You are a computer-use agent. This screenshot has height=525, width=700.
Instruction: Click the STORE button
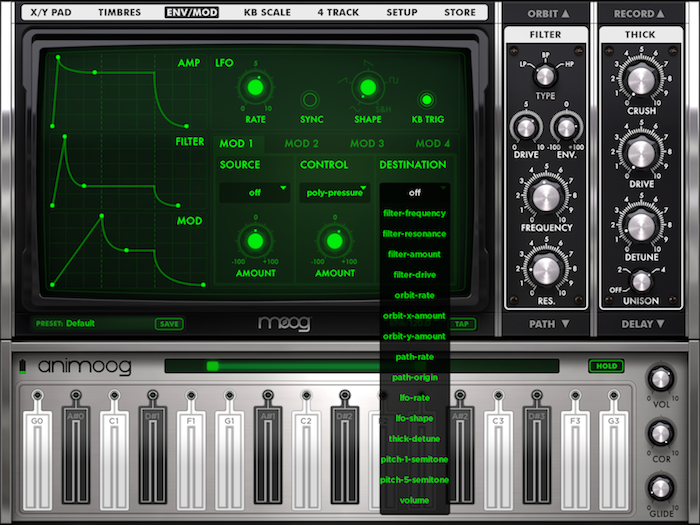460,12
